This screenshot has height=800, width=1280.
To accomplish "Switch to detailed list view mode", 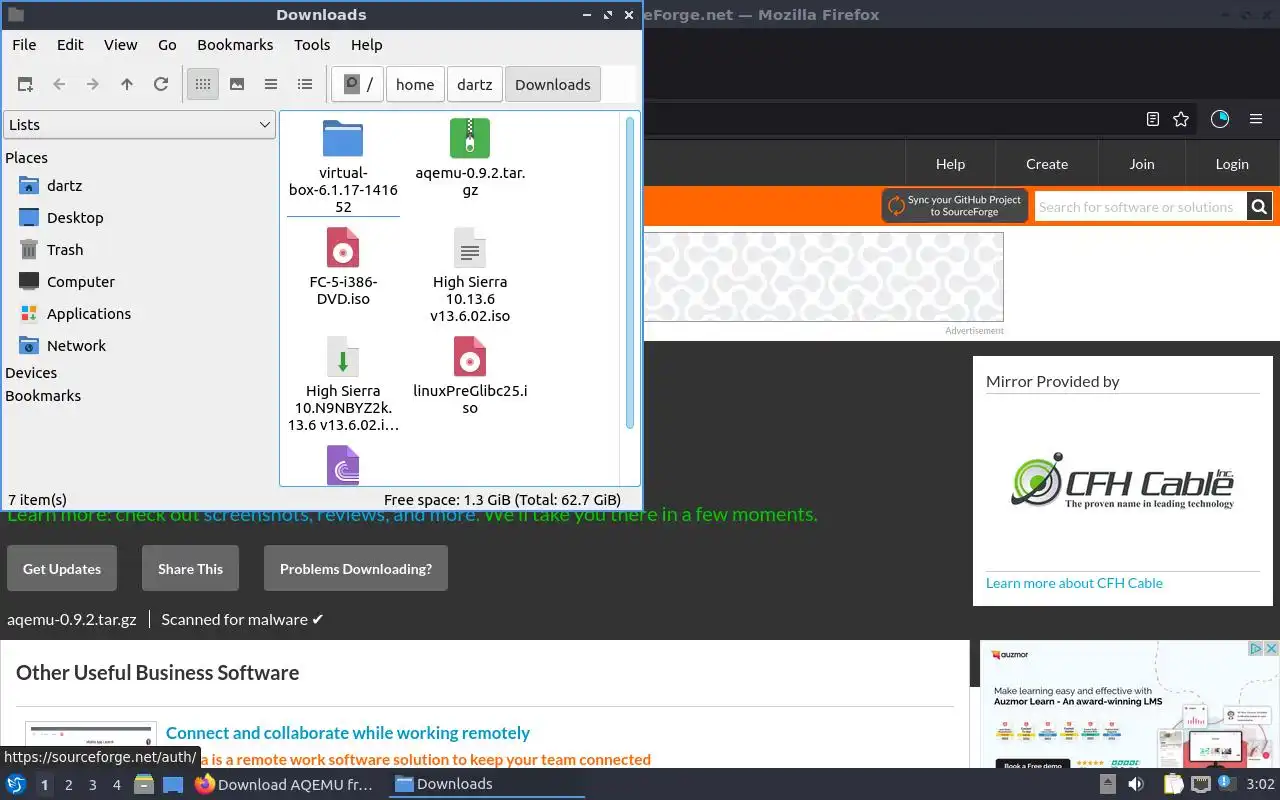I will [x=305, y=85].
